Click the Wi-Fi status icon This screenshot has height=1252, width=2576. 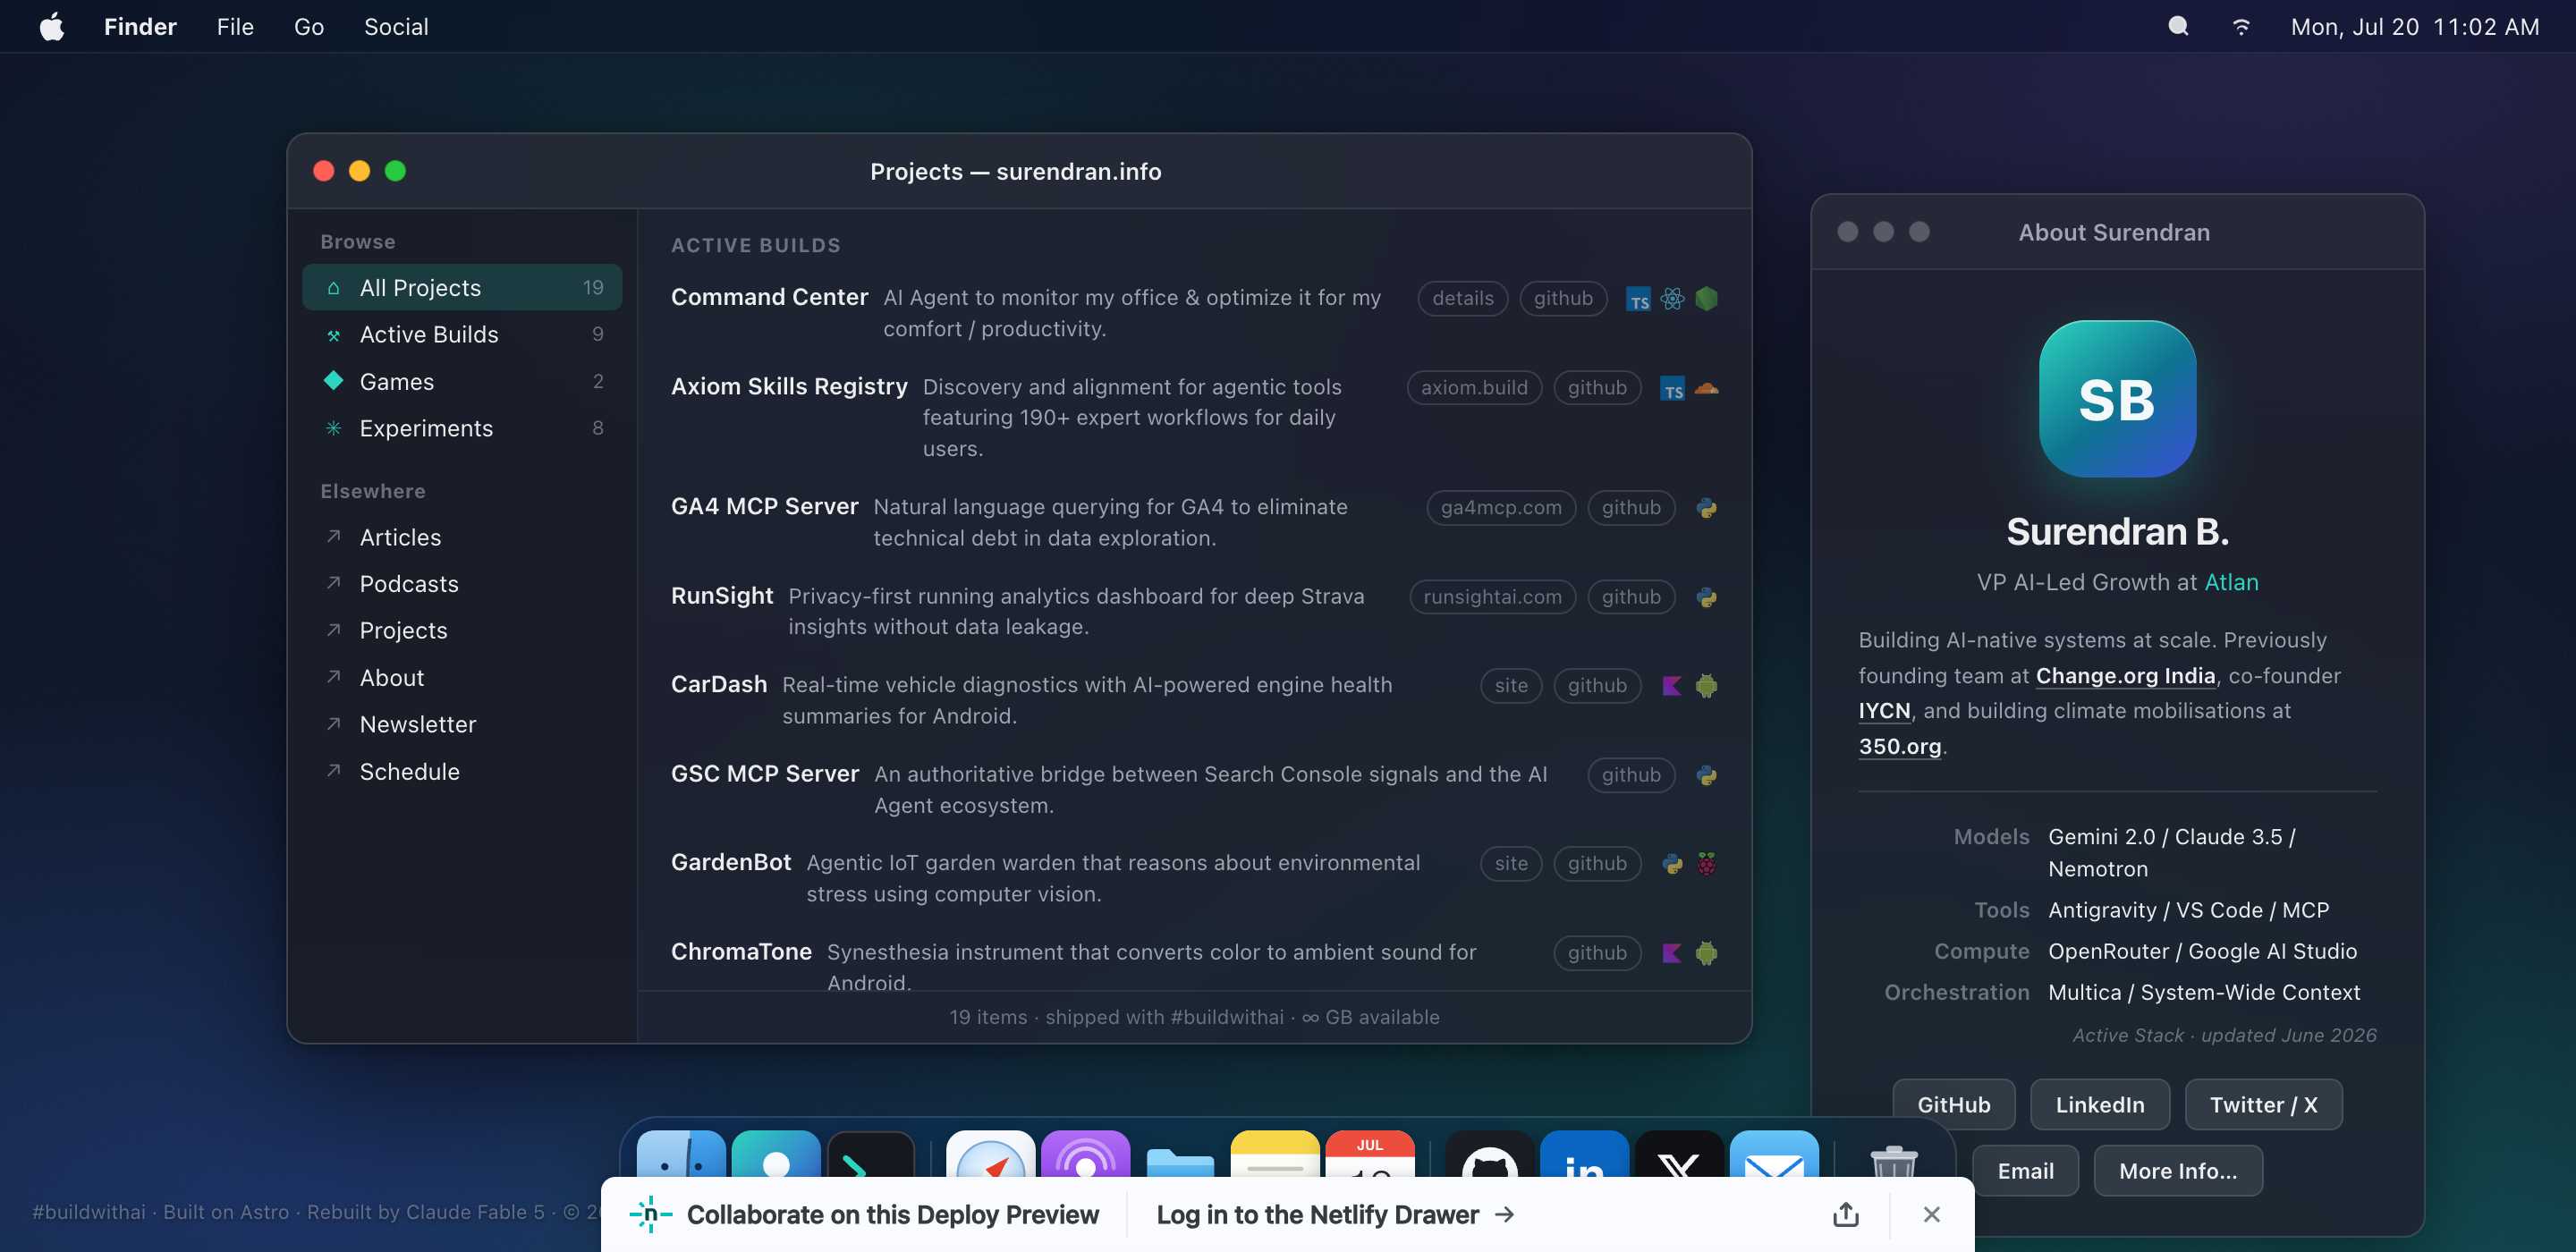point(2241,27)
